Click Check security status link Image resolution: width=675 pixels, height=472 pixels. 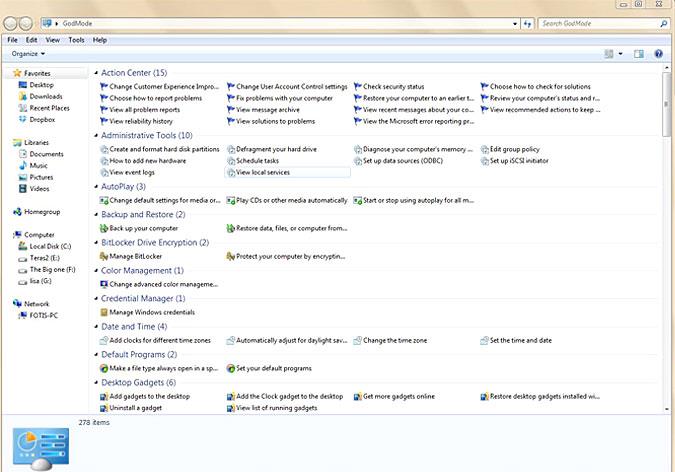click(x=393, y=87)
